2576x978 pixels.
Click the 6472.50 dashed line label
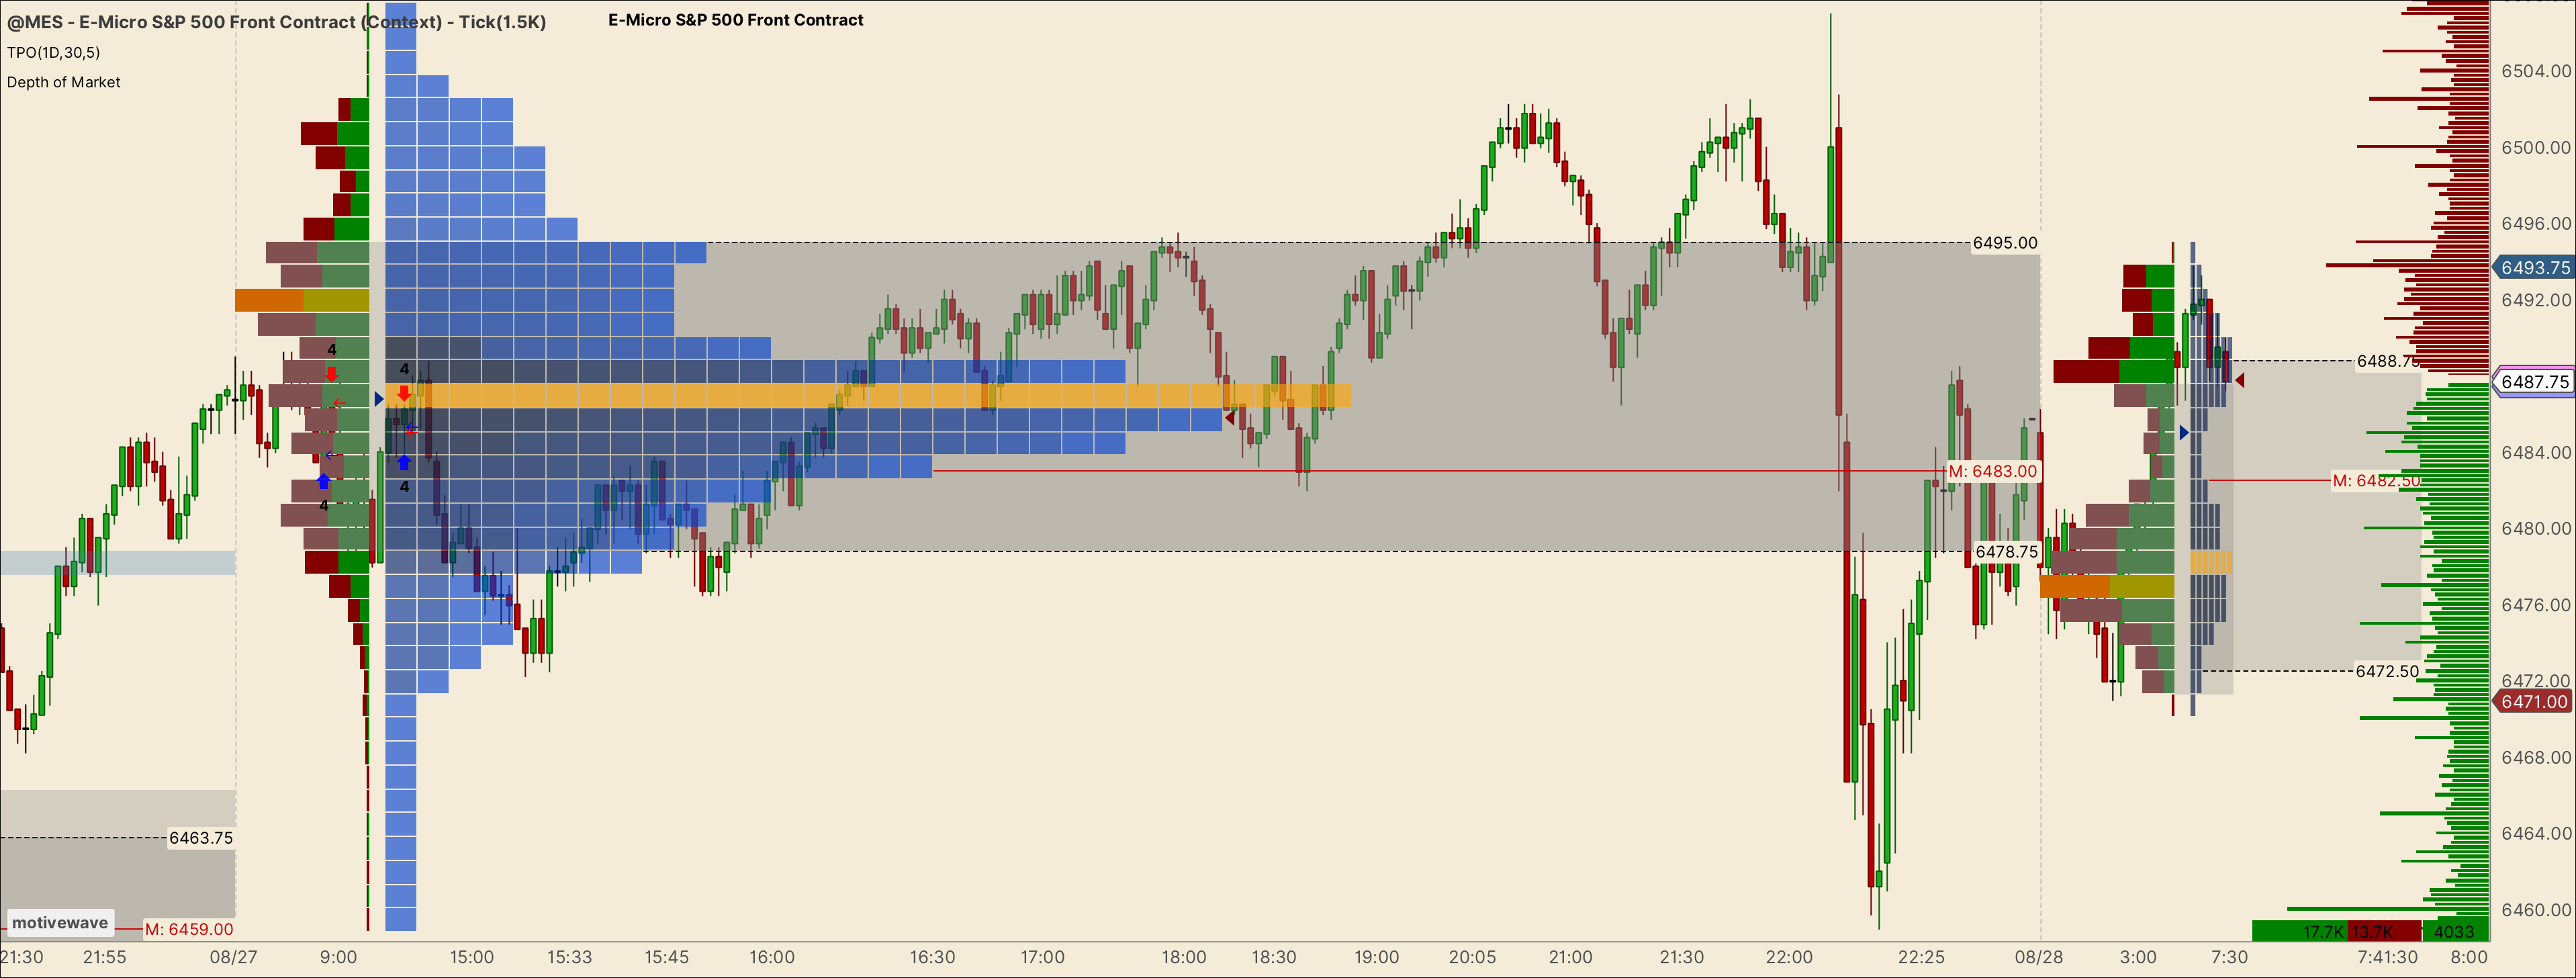point(2387,671)
